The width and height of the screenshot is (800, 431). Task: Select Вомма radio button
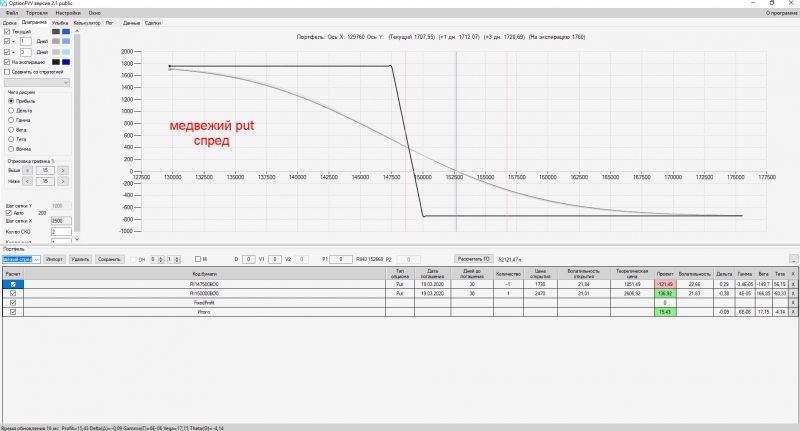point(11,149)
